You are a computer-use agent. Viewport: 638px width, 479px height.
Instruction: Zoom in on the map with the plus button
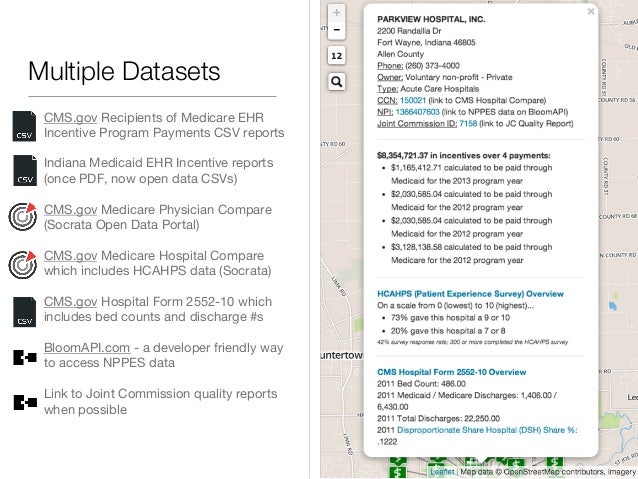coord(336,12)
